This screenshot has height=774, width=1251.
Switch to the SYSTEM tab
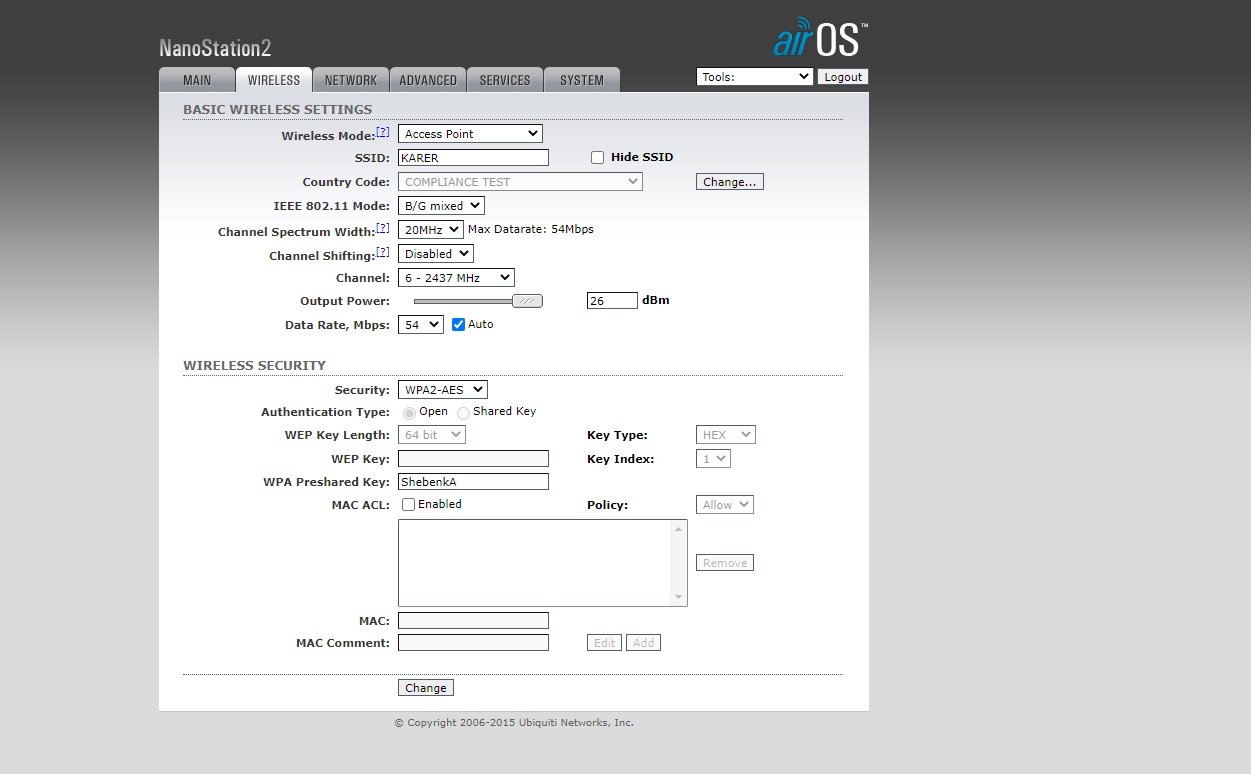(x=582, y=80)
